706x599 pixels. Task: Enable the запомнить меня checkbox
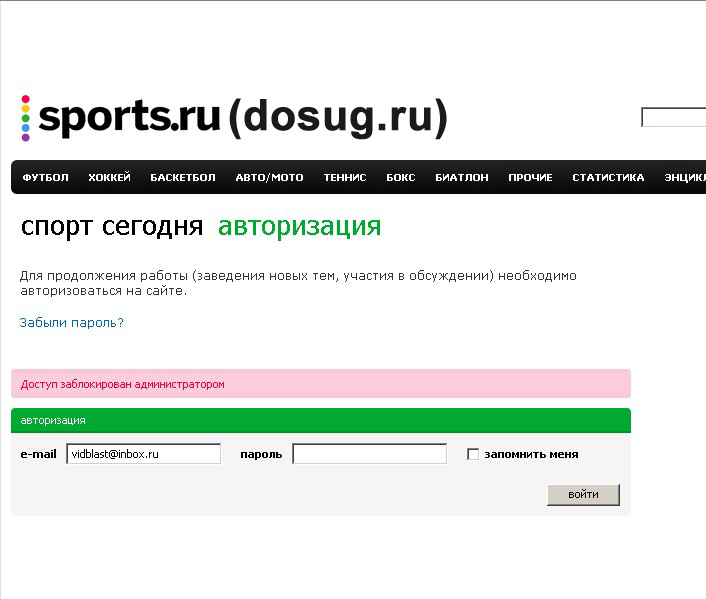click(473, 454)
